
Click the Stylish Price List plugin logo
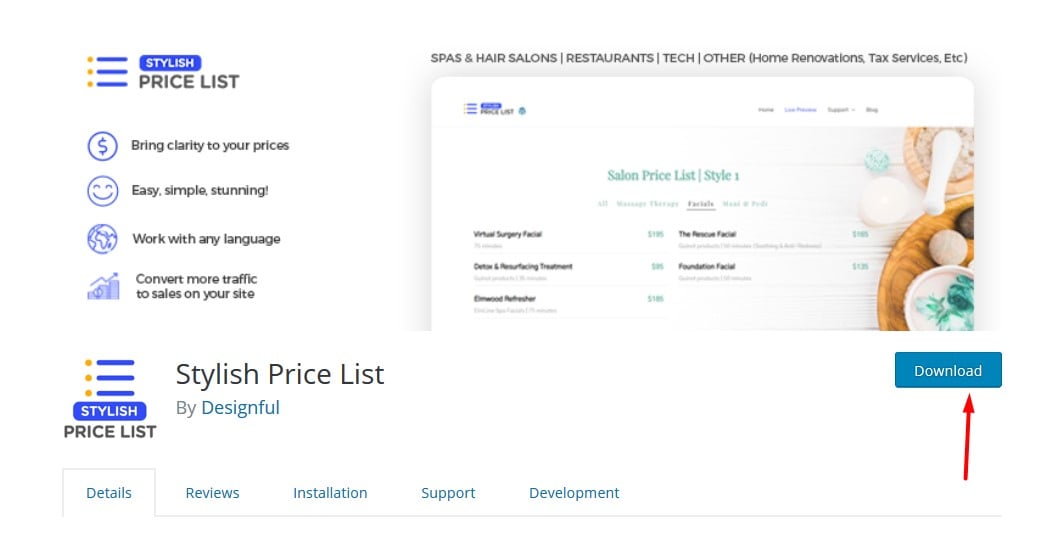click(x=110, y=399)
